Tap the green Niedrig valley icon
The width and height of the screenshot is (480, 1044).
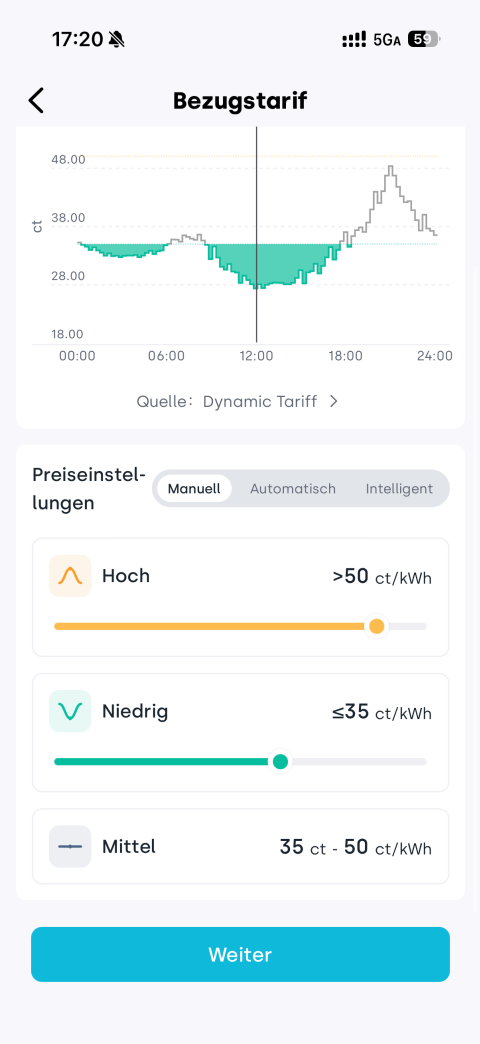(x=70, y=711)
